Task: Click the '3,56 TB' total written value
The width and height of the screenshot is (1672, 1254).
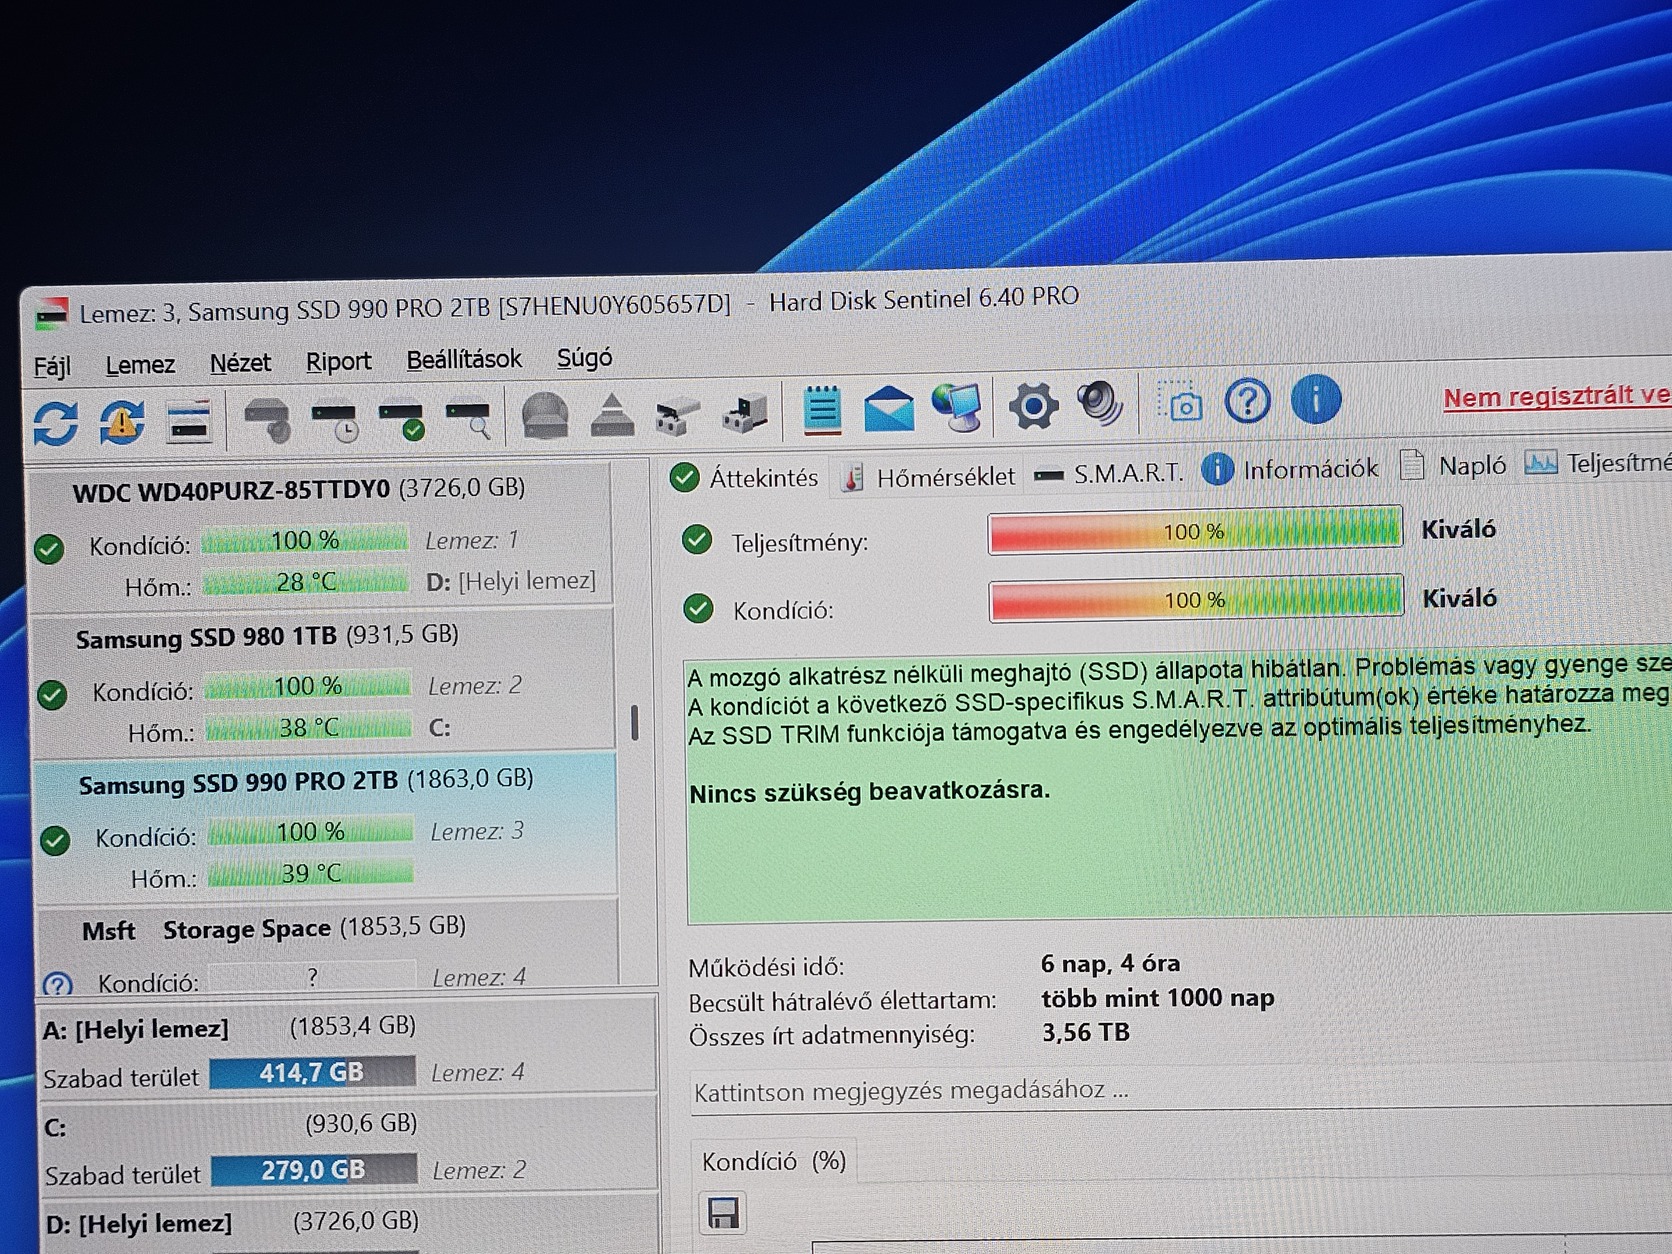Action: pyautogui.click(x=1086, y=1032)
